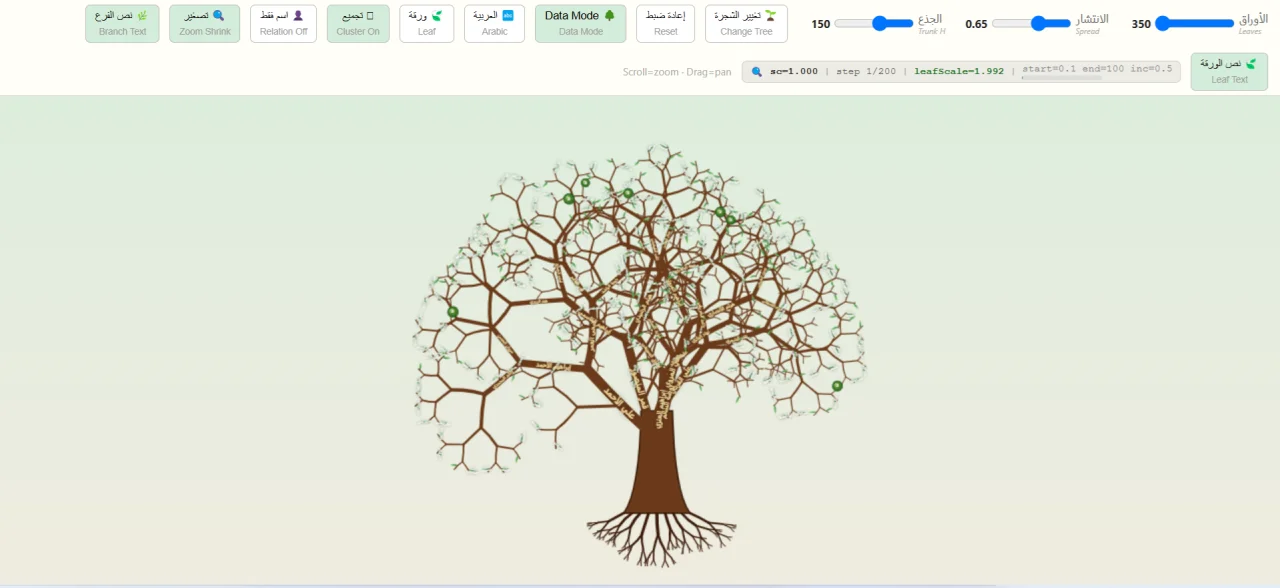This screenshot has height=588, width=1280.
Task: Click the Trunk H value 150
Action: tap(820, 24)
